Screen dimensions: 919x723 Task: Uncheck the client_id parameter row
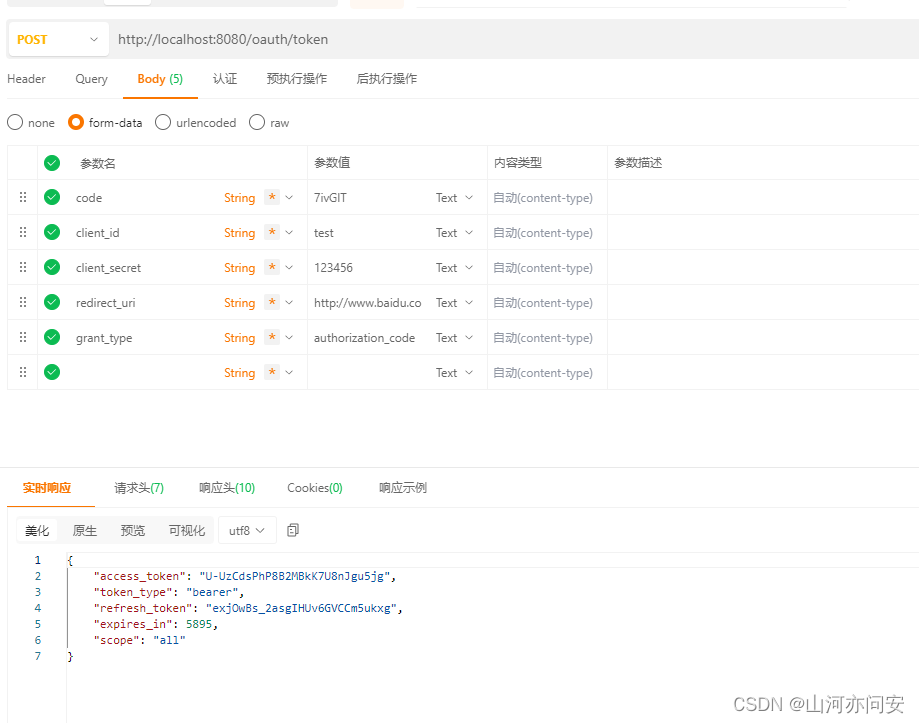(52, 233)
